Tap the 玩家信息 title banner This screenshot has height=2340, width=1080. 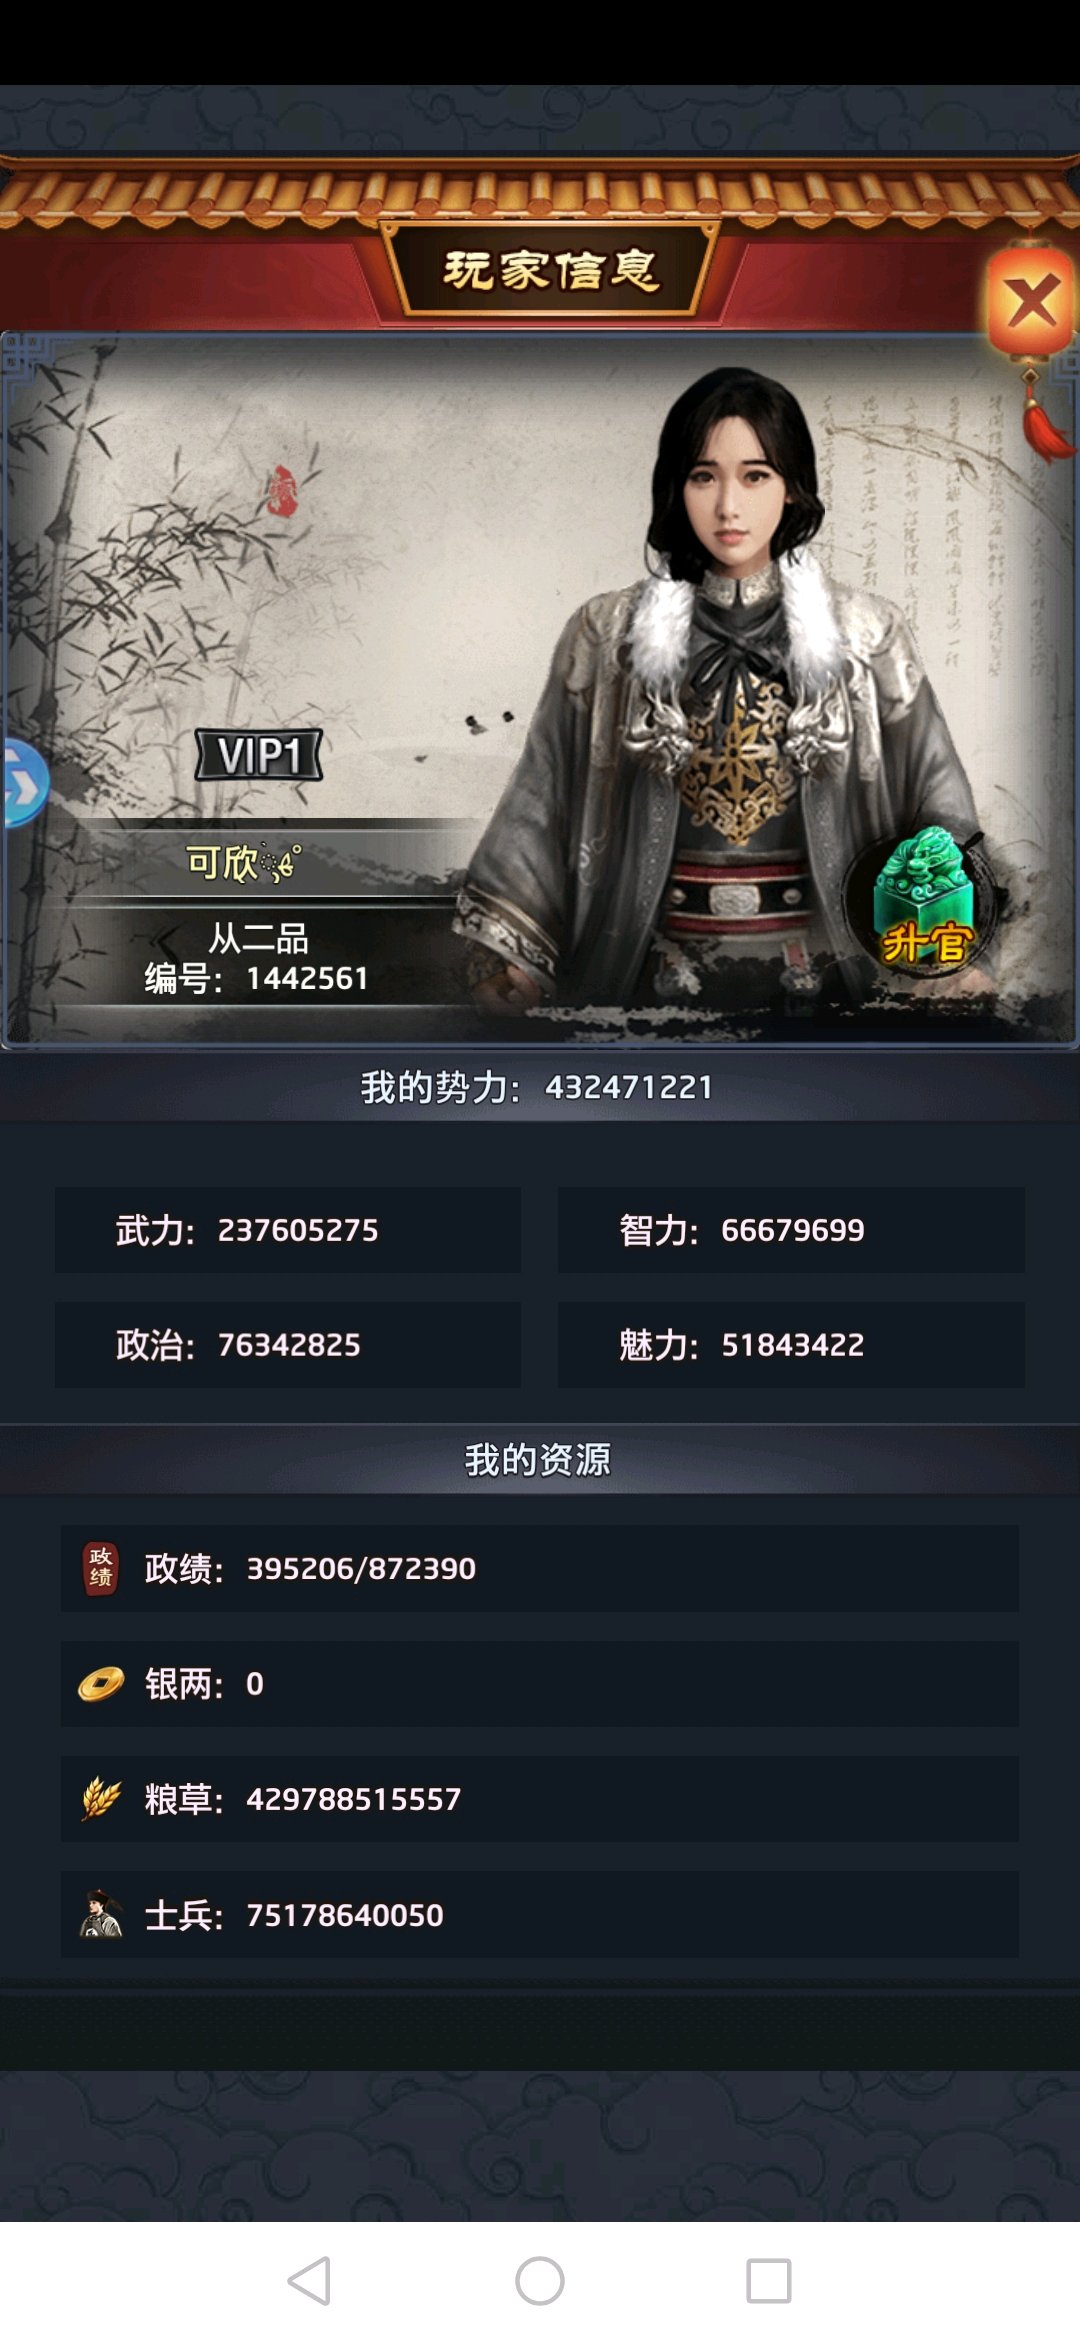pyautogui.click(x=550, y=270)
